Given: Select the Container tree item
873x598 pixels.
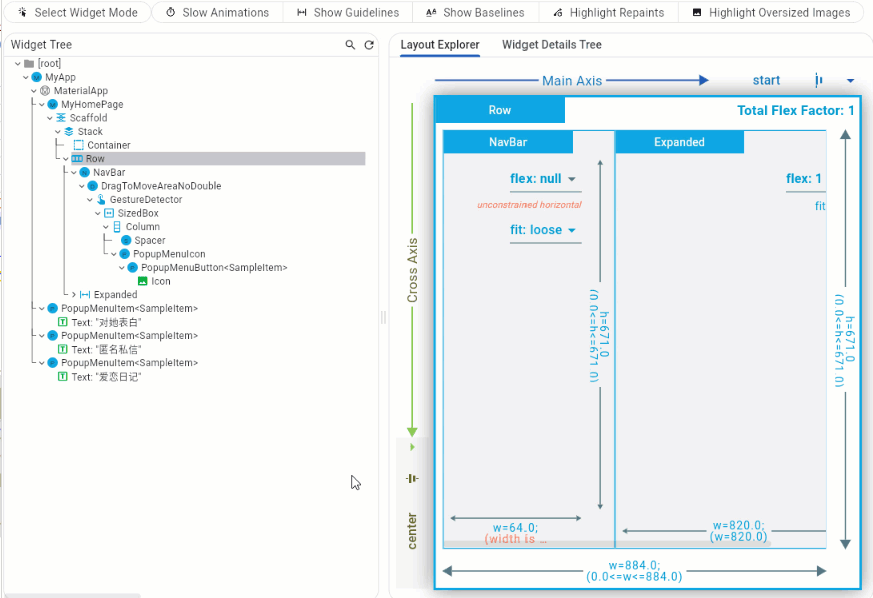Looking at the screenshot, I should click(109, 145).
